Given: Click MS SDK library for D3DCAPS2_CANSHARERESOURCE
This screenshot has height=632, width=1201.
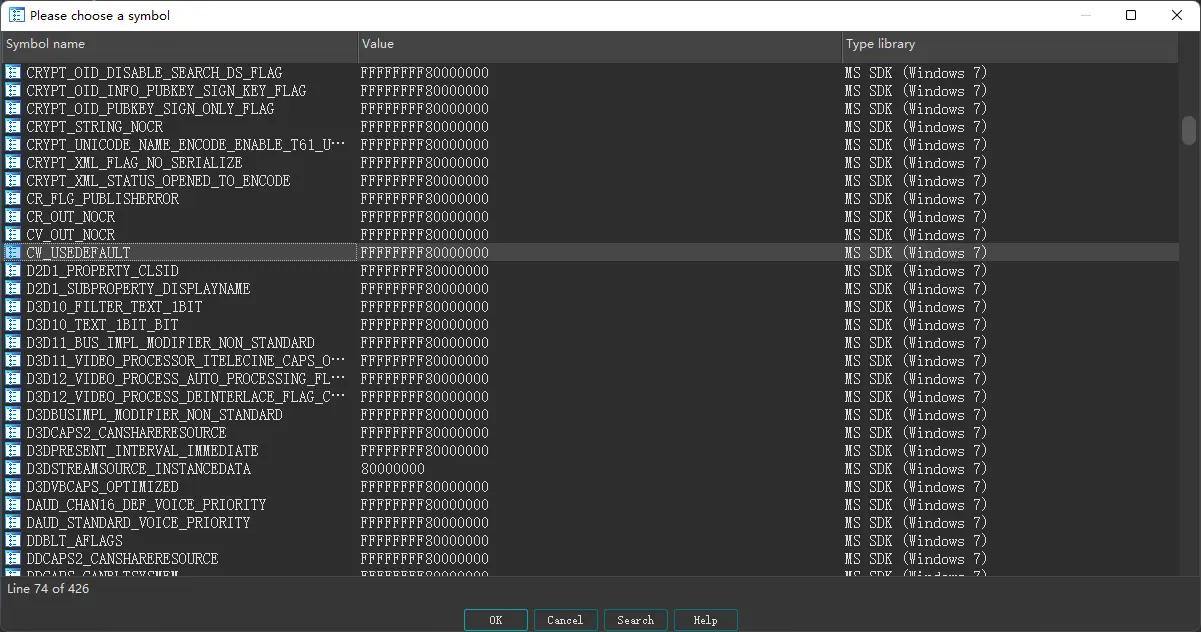Looking at the screenshot, I should (916, 433).
